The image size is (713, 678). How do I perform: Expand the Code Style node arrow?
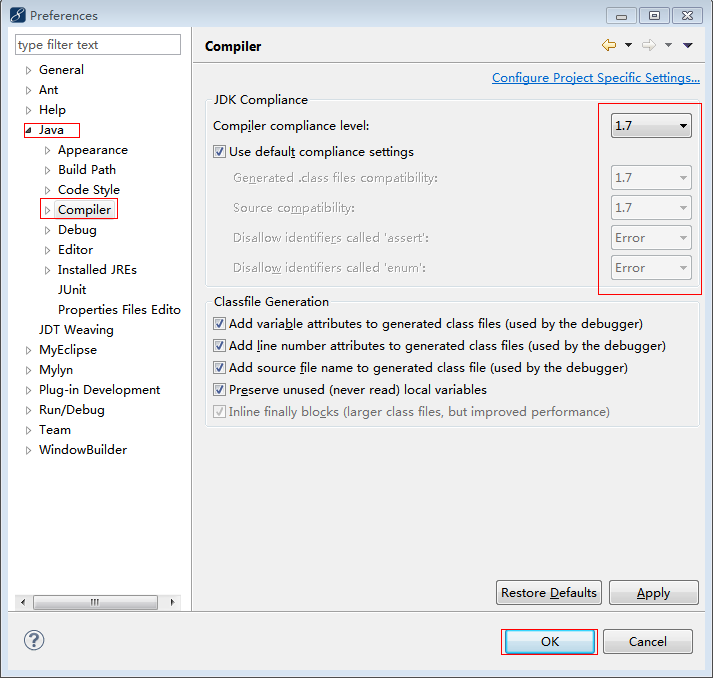(x=47, y=190)
